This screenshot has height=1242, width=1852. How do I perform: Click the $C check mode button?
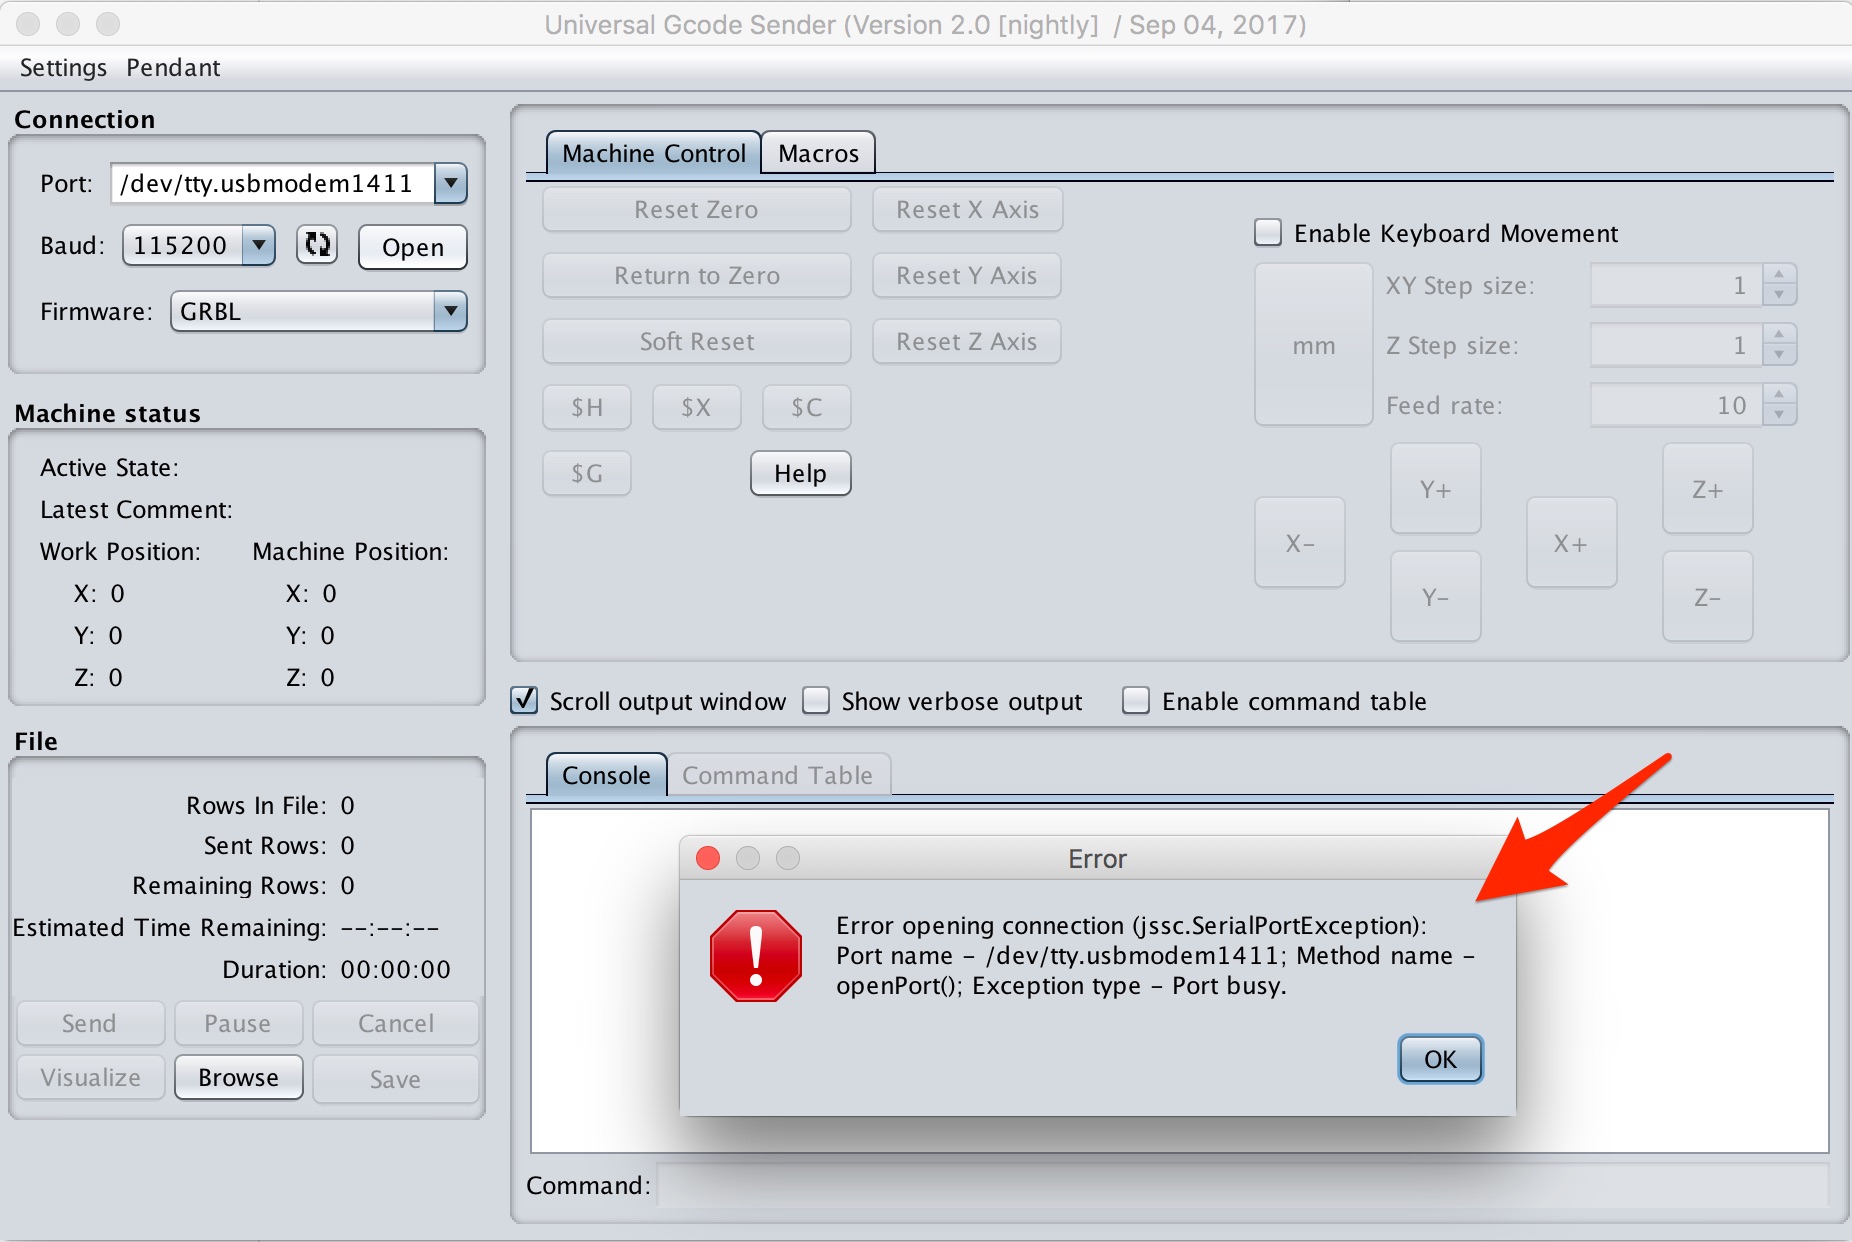[806, 407]
